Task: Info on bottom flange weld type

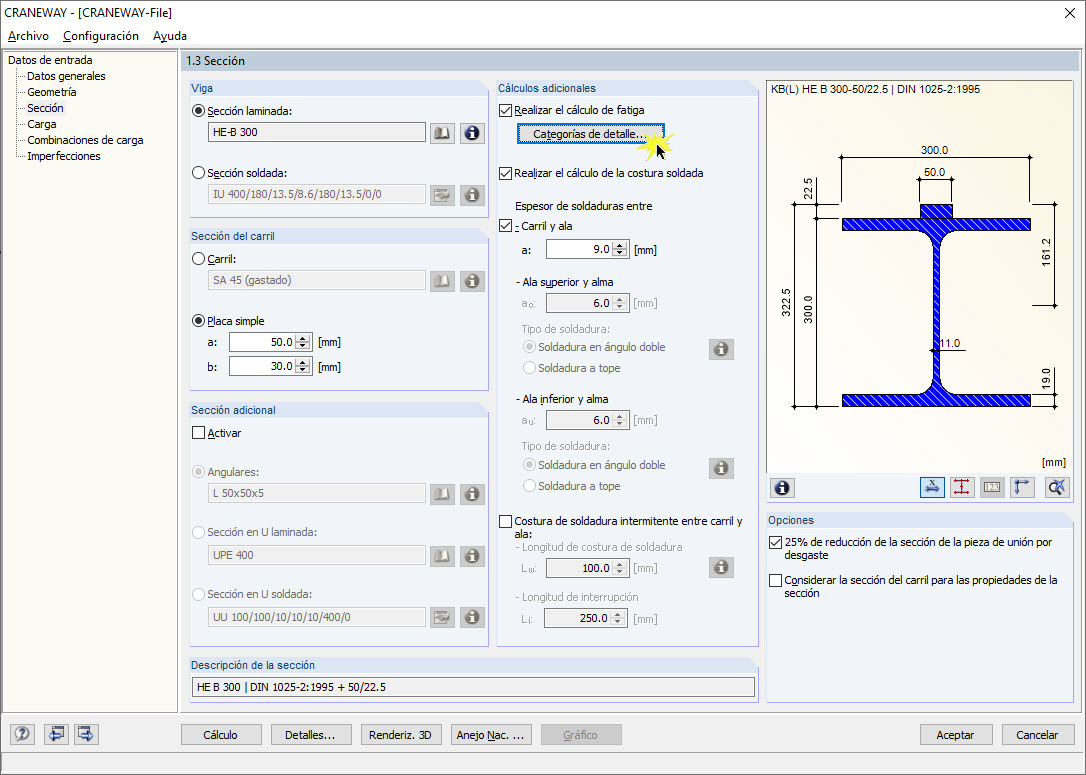Action: (x=721, y=468)
